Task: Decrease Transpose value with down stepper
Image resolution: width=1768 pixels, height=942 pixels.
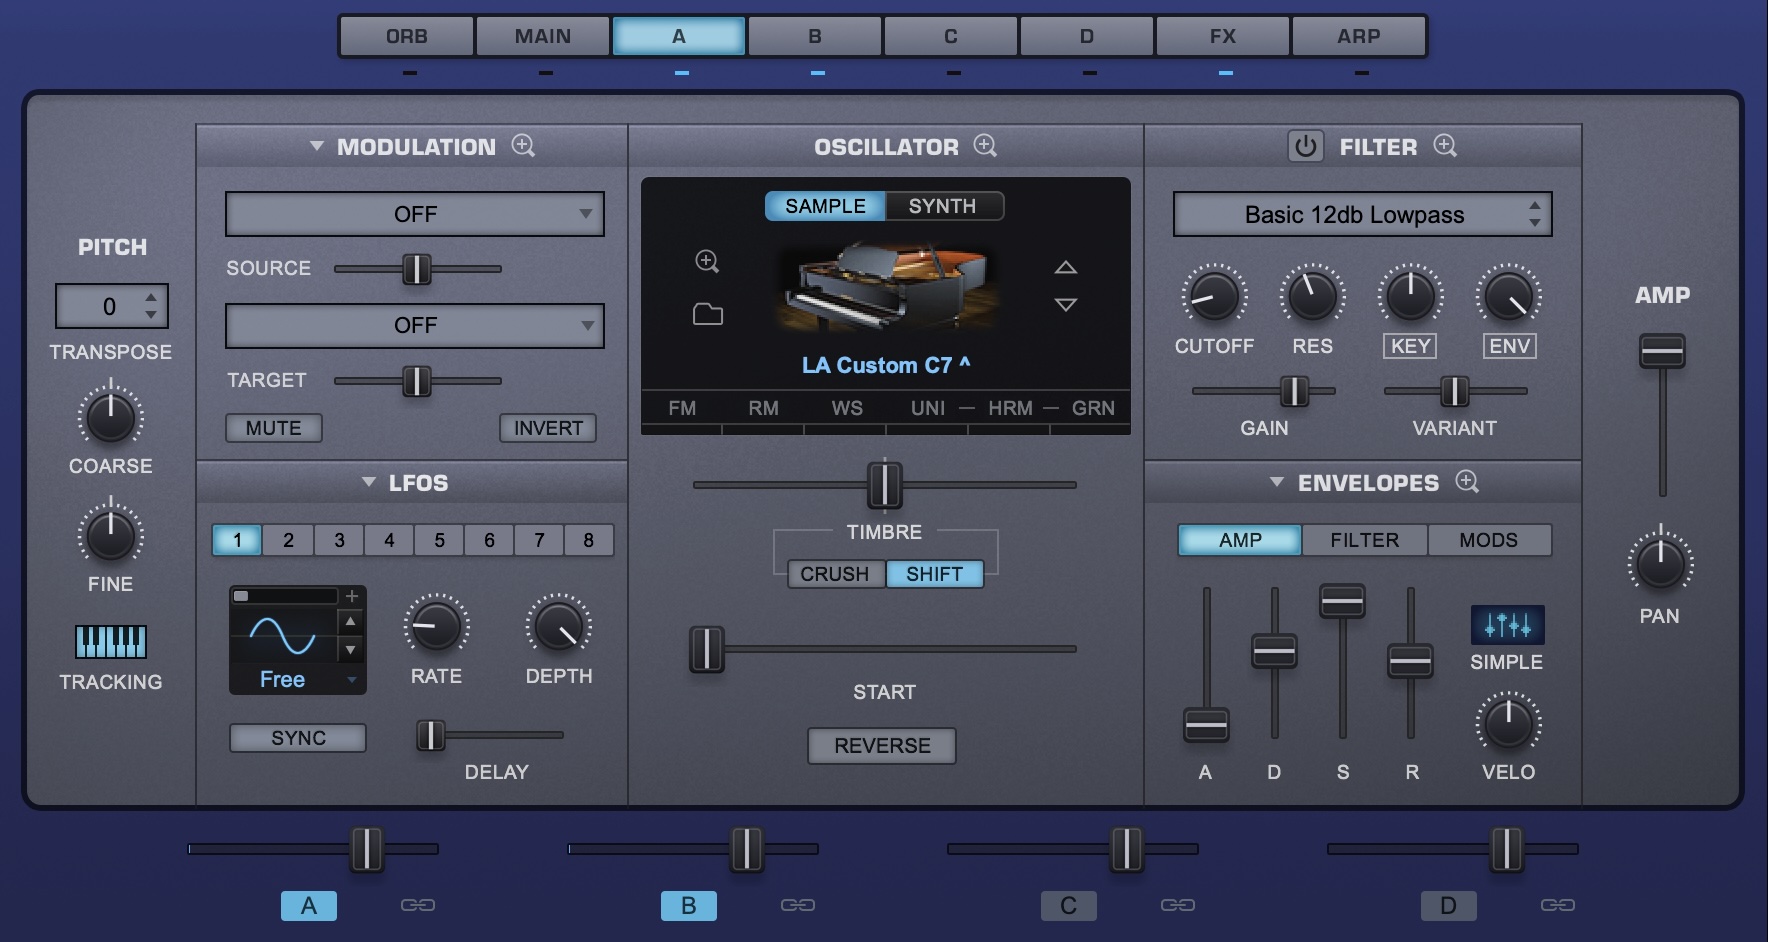Action: point(151,315)
